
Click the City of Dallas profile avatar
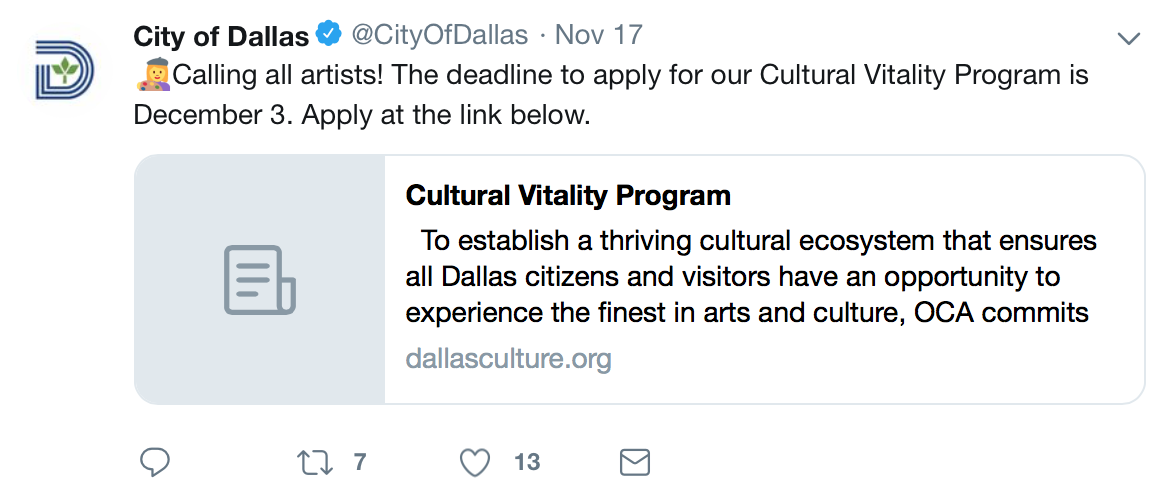pyautogui.click(x=65, y=70)
